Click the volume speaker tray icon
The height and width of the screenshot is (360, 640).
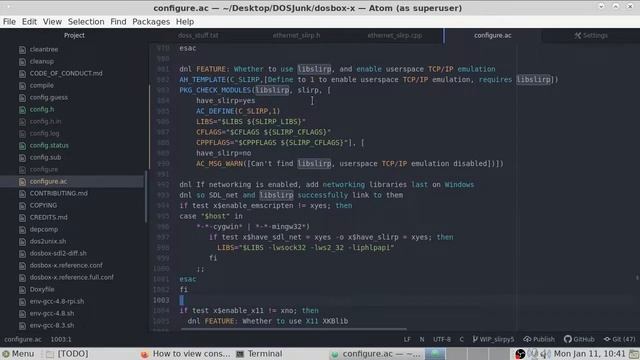point(545,354)
